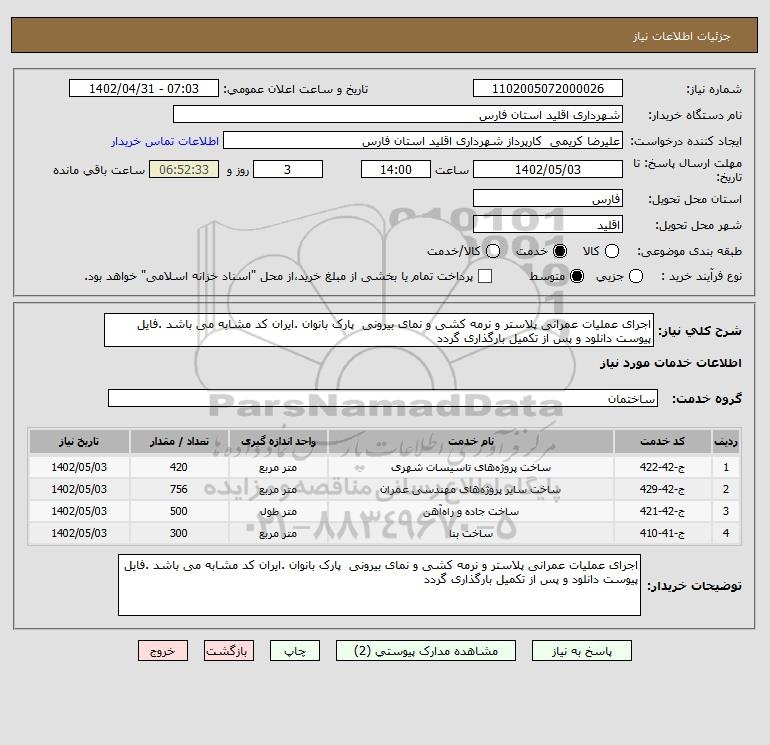This screenshot has height=745, width=770.
Task: Click service code ج-41-410
Action: point(662,533)
